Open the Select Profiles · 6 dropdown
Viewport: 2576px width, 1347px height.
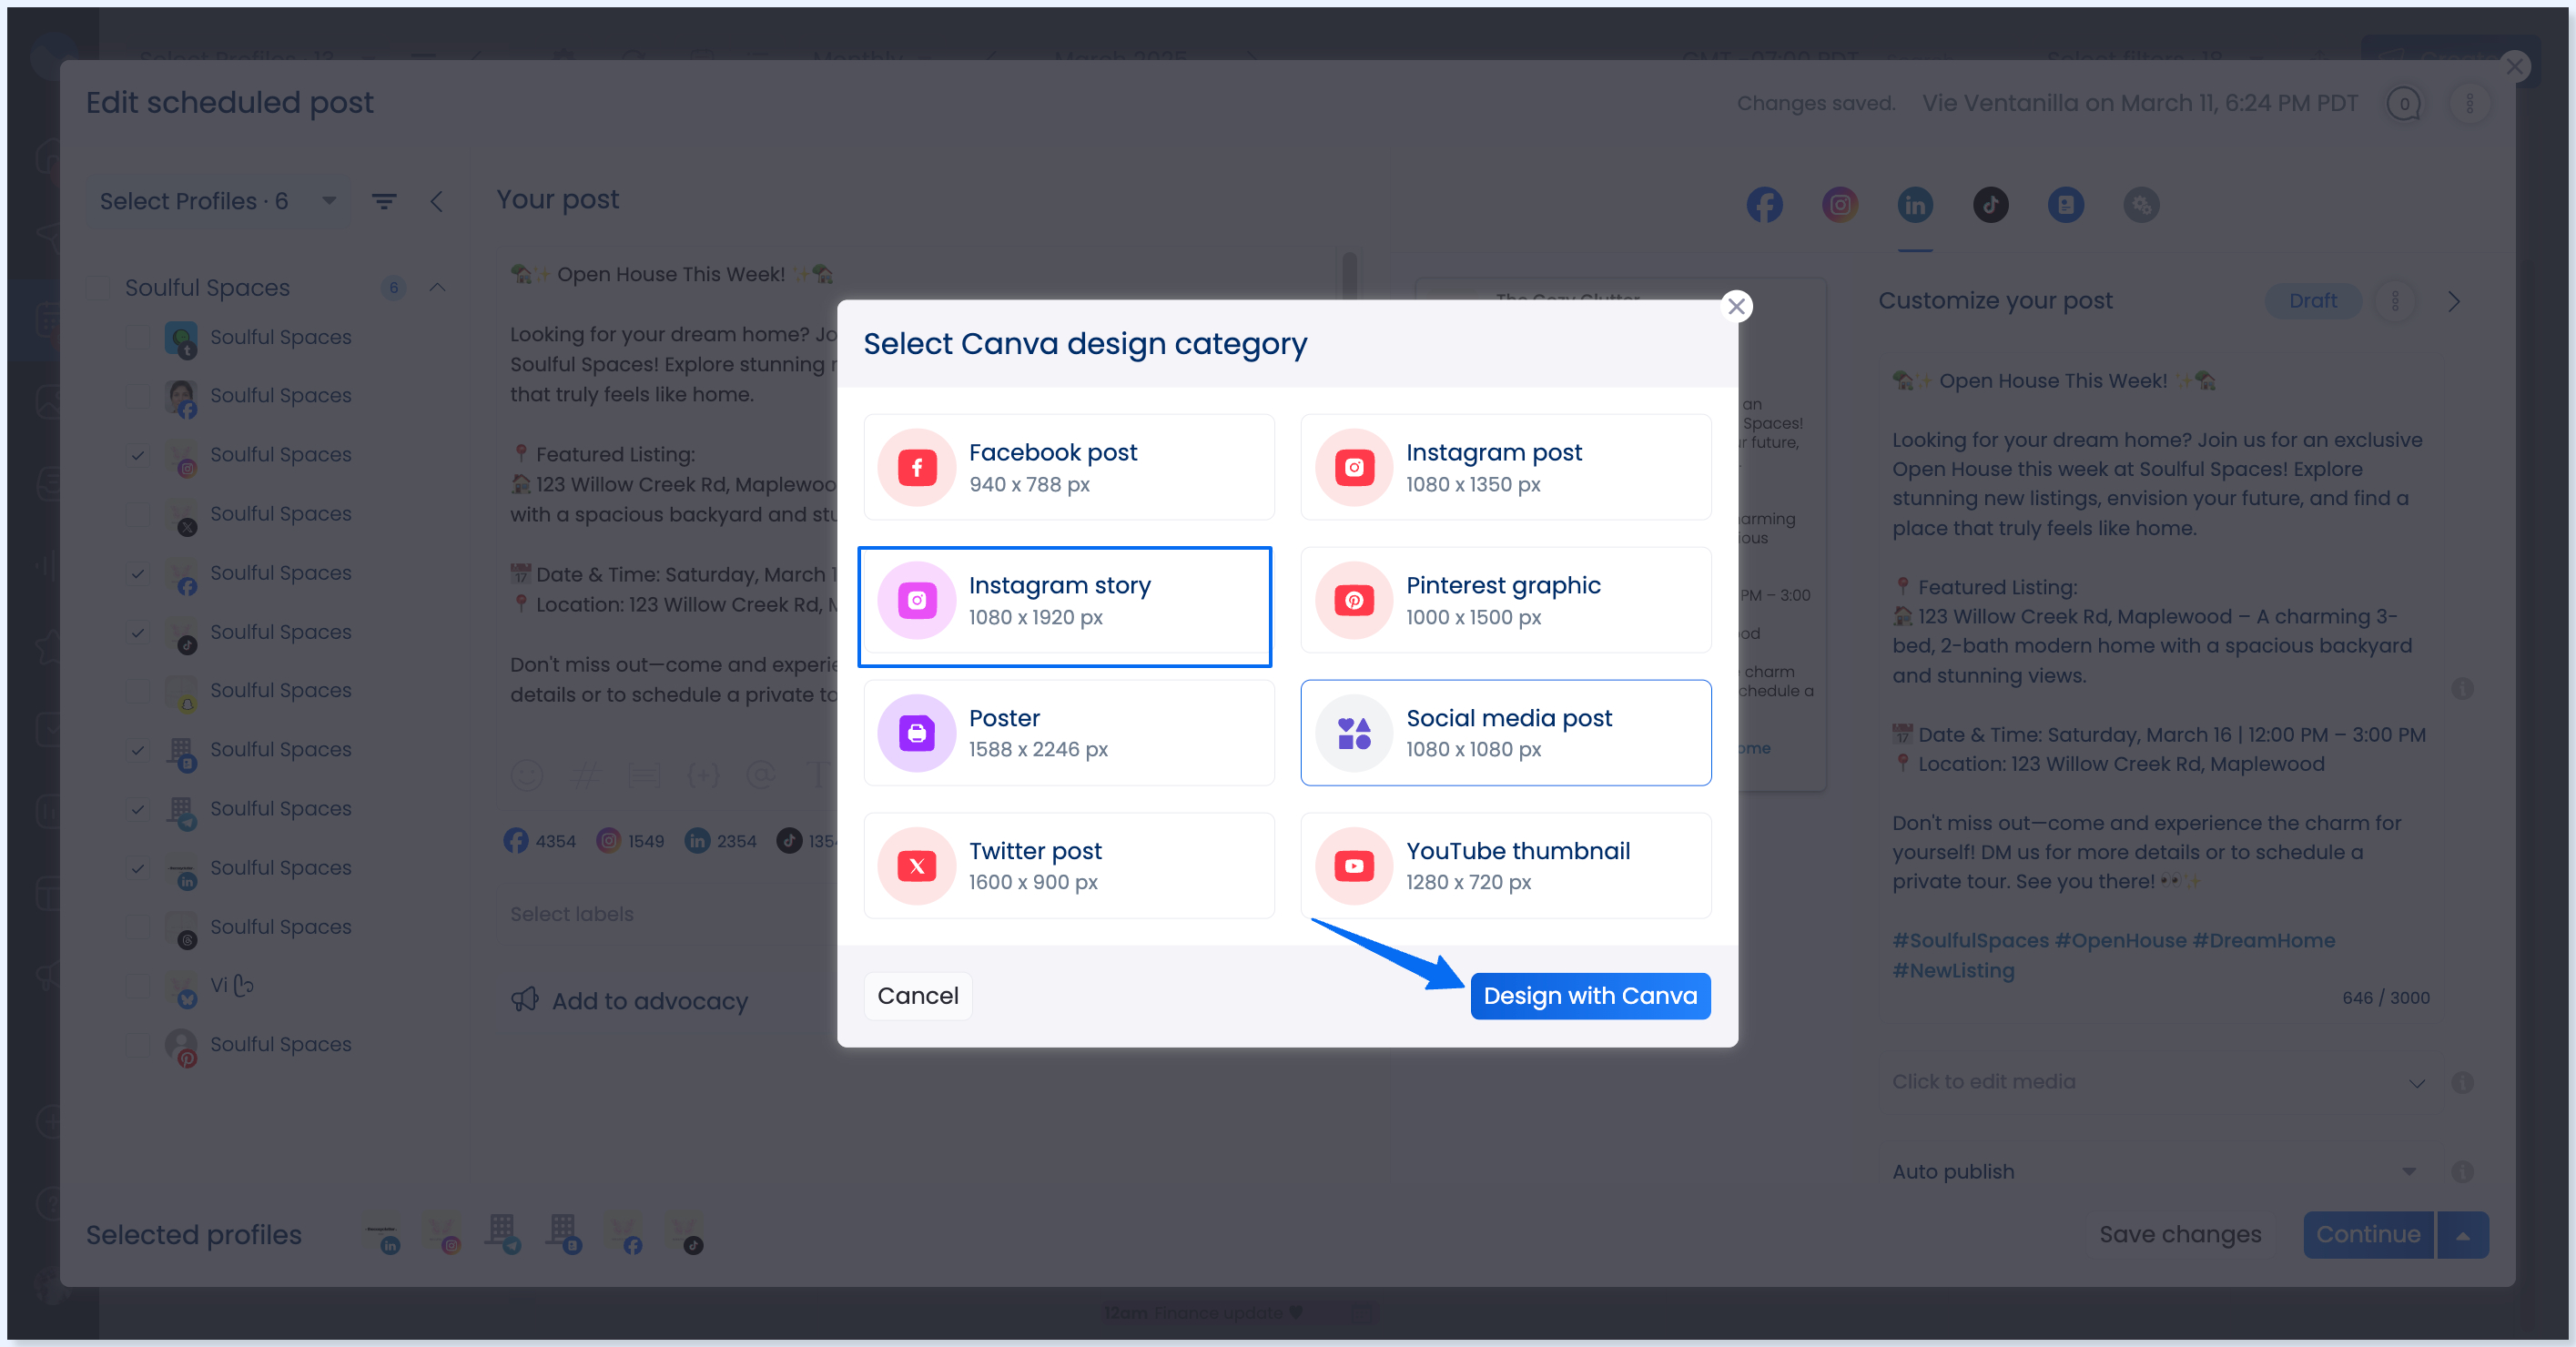[x=218, y=202]
